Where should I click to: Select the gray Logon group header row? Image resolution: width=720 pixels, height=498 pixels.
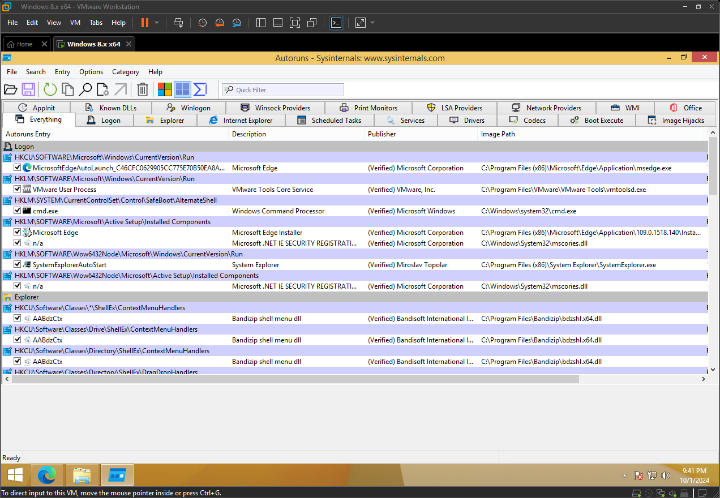(354, 146)
